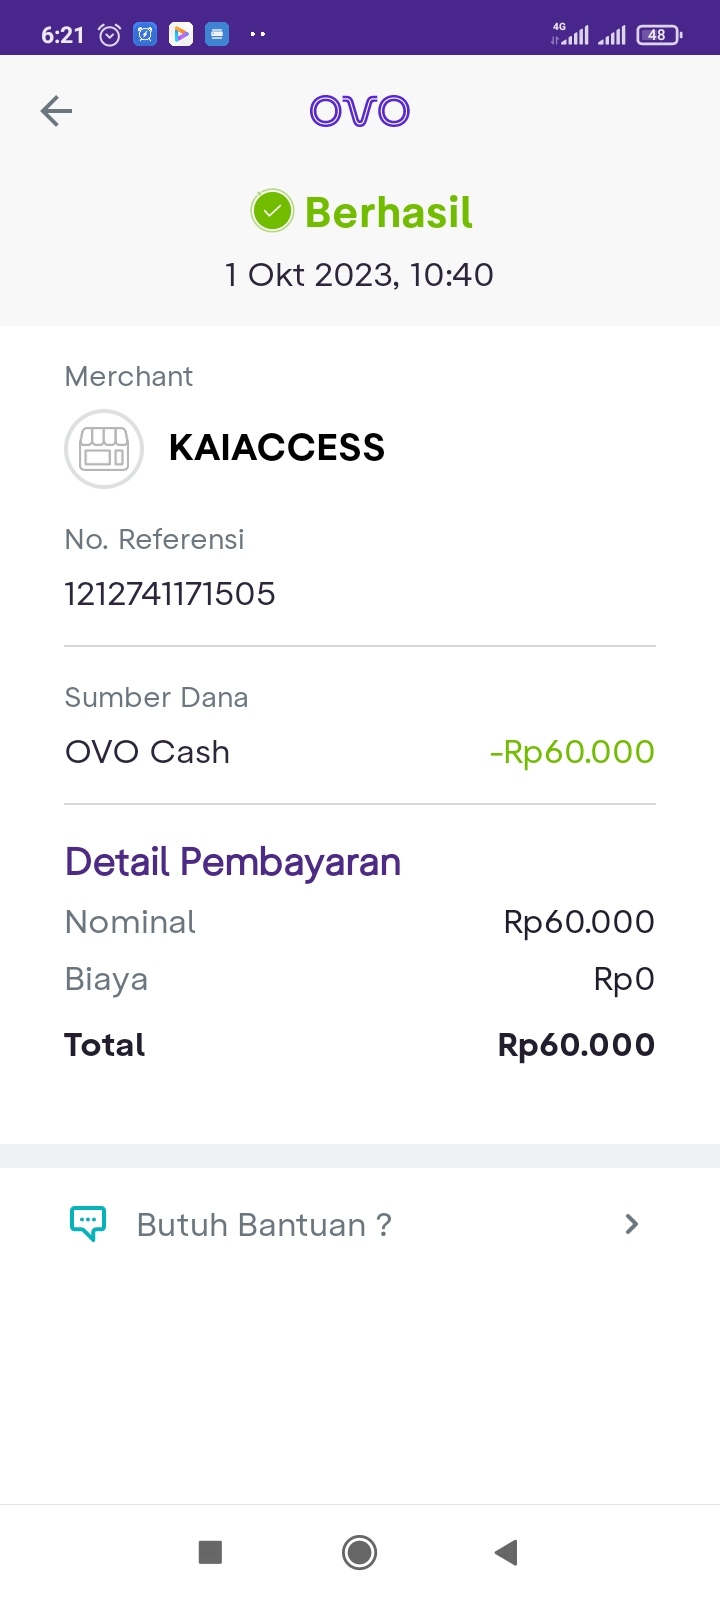Screen dimensions: 720x1600
Task: Open the Butuh Bantuan ? help link
Action: point(264,1225)
